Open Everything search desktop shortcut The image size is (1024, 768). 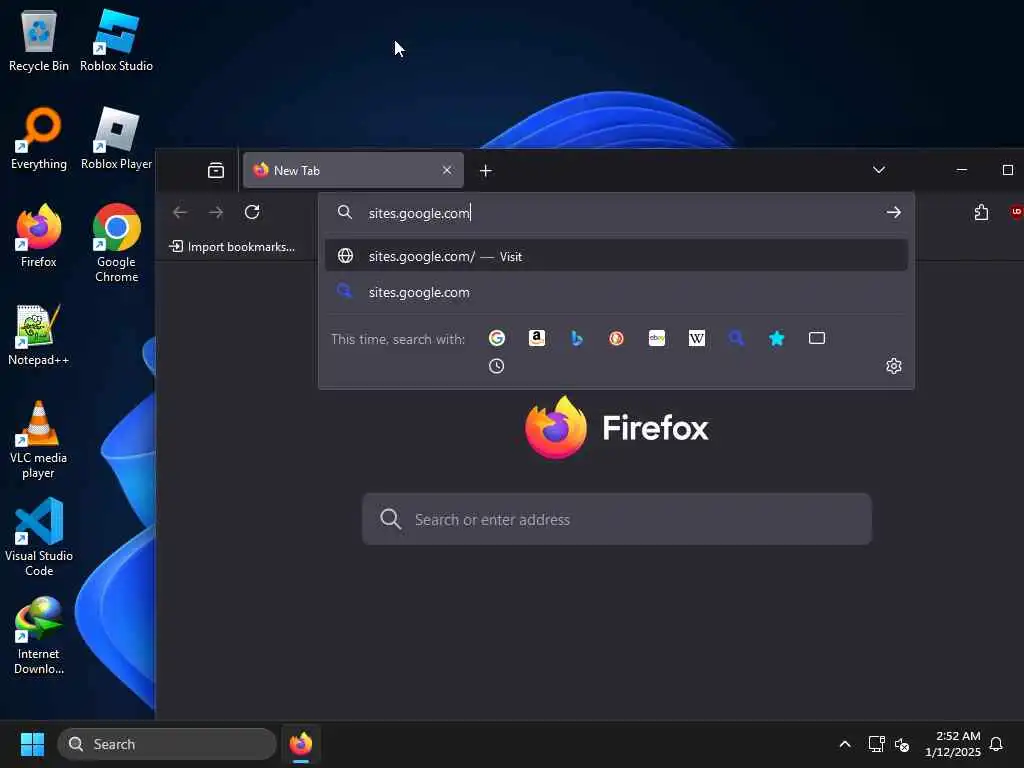click(x=39, y=139)
